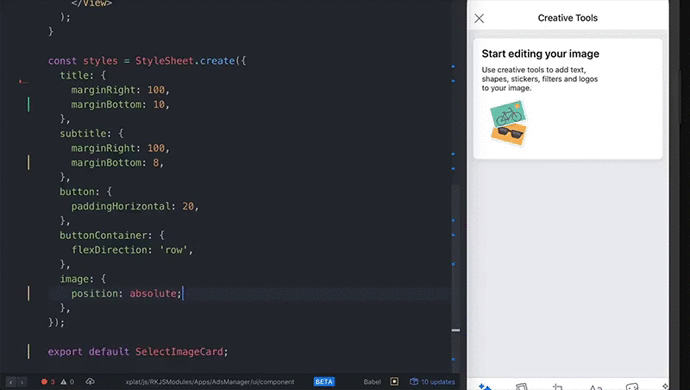Image resolution: width=690 pixels, height=390 pixels.
Task: Click the line 'subtitle: {'
Action: pos(92,133)
